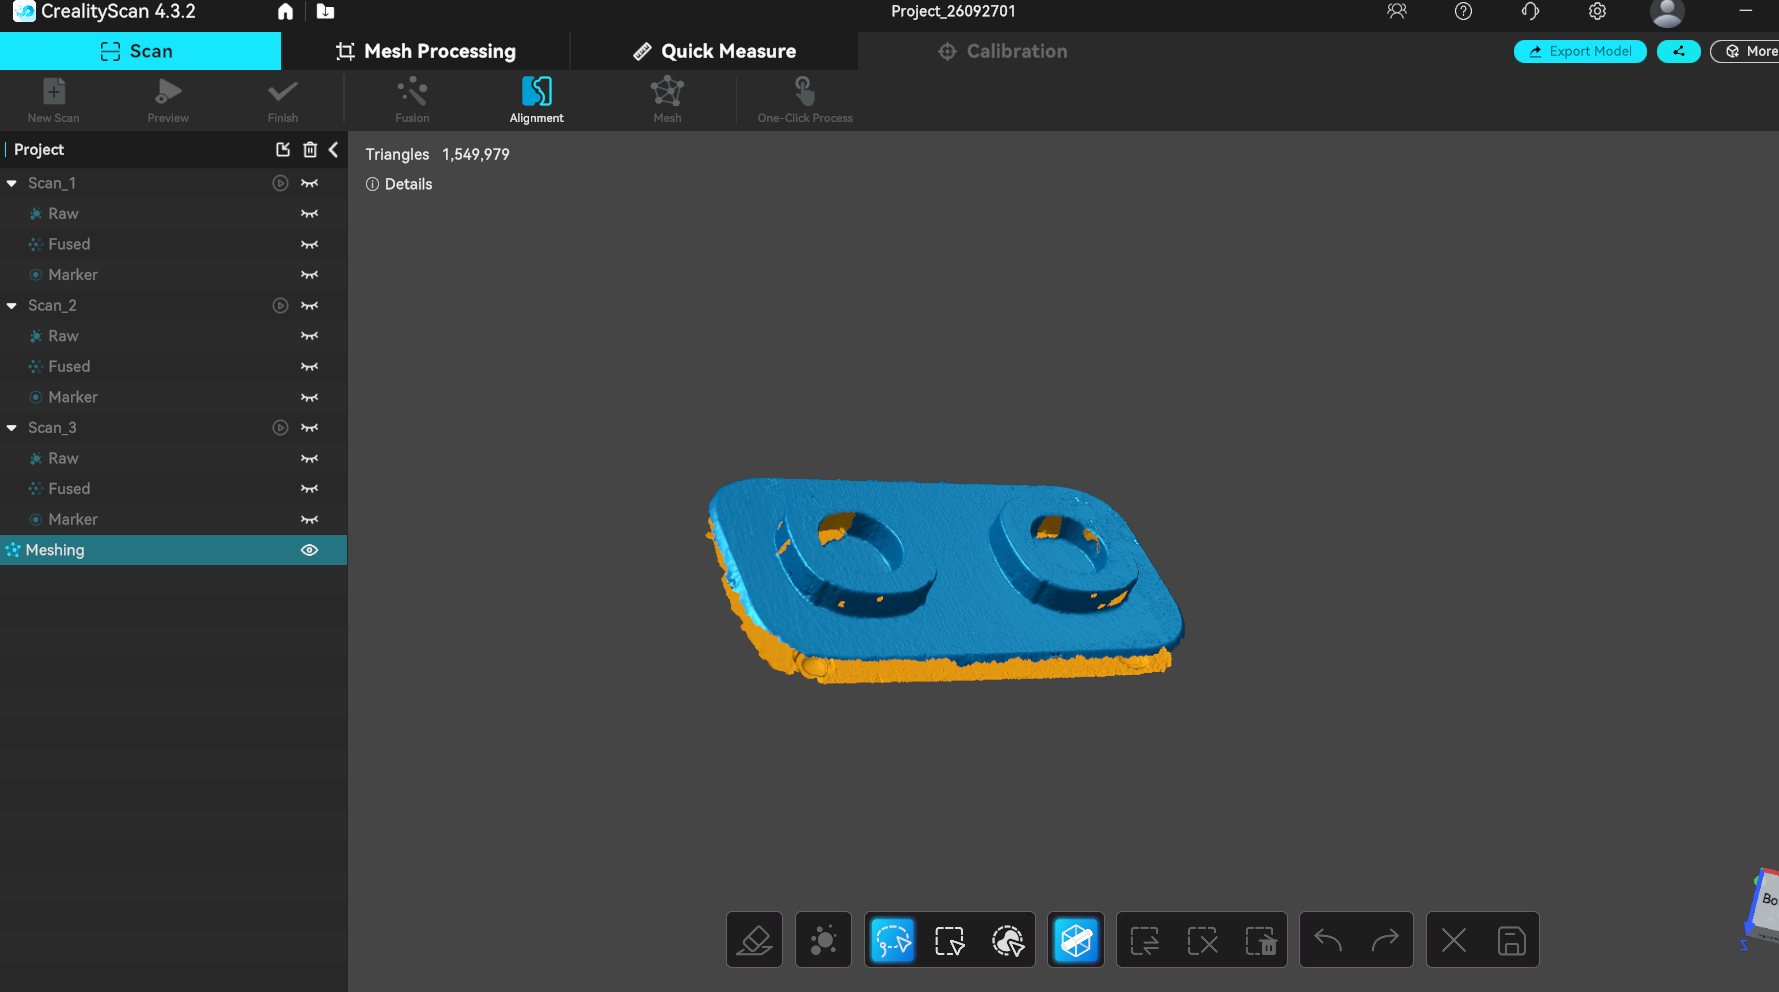This screenshot has width=1779, height=992.
Task: Cancel edits with the X icon
Action: pyautogui.click(x=1454, y=940)
